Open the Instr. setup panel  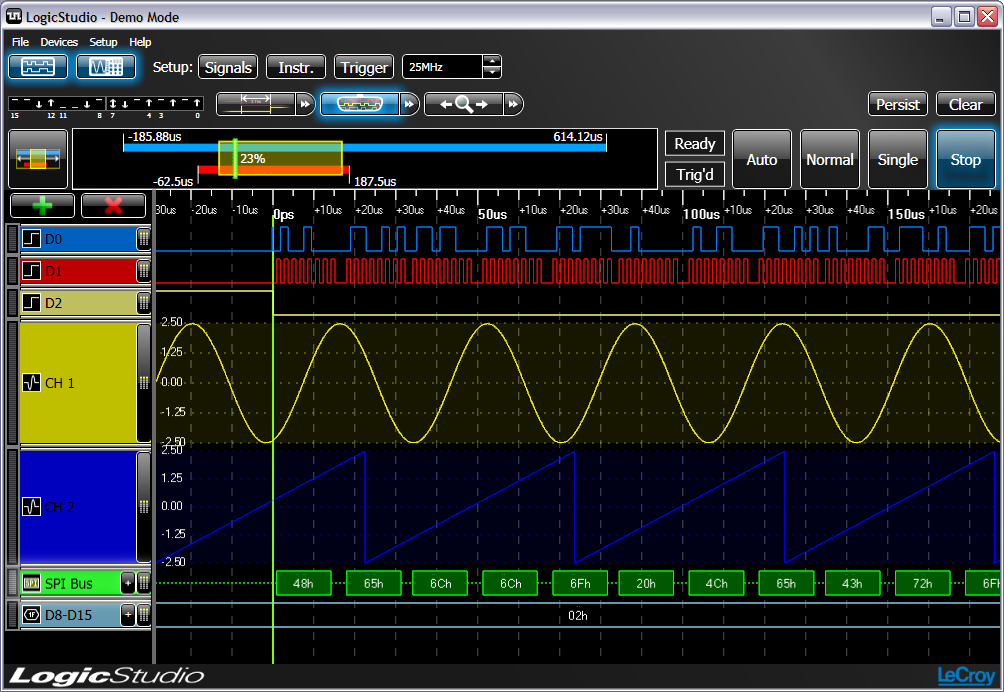(x=296, y=67)
